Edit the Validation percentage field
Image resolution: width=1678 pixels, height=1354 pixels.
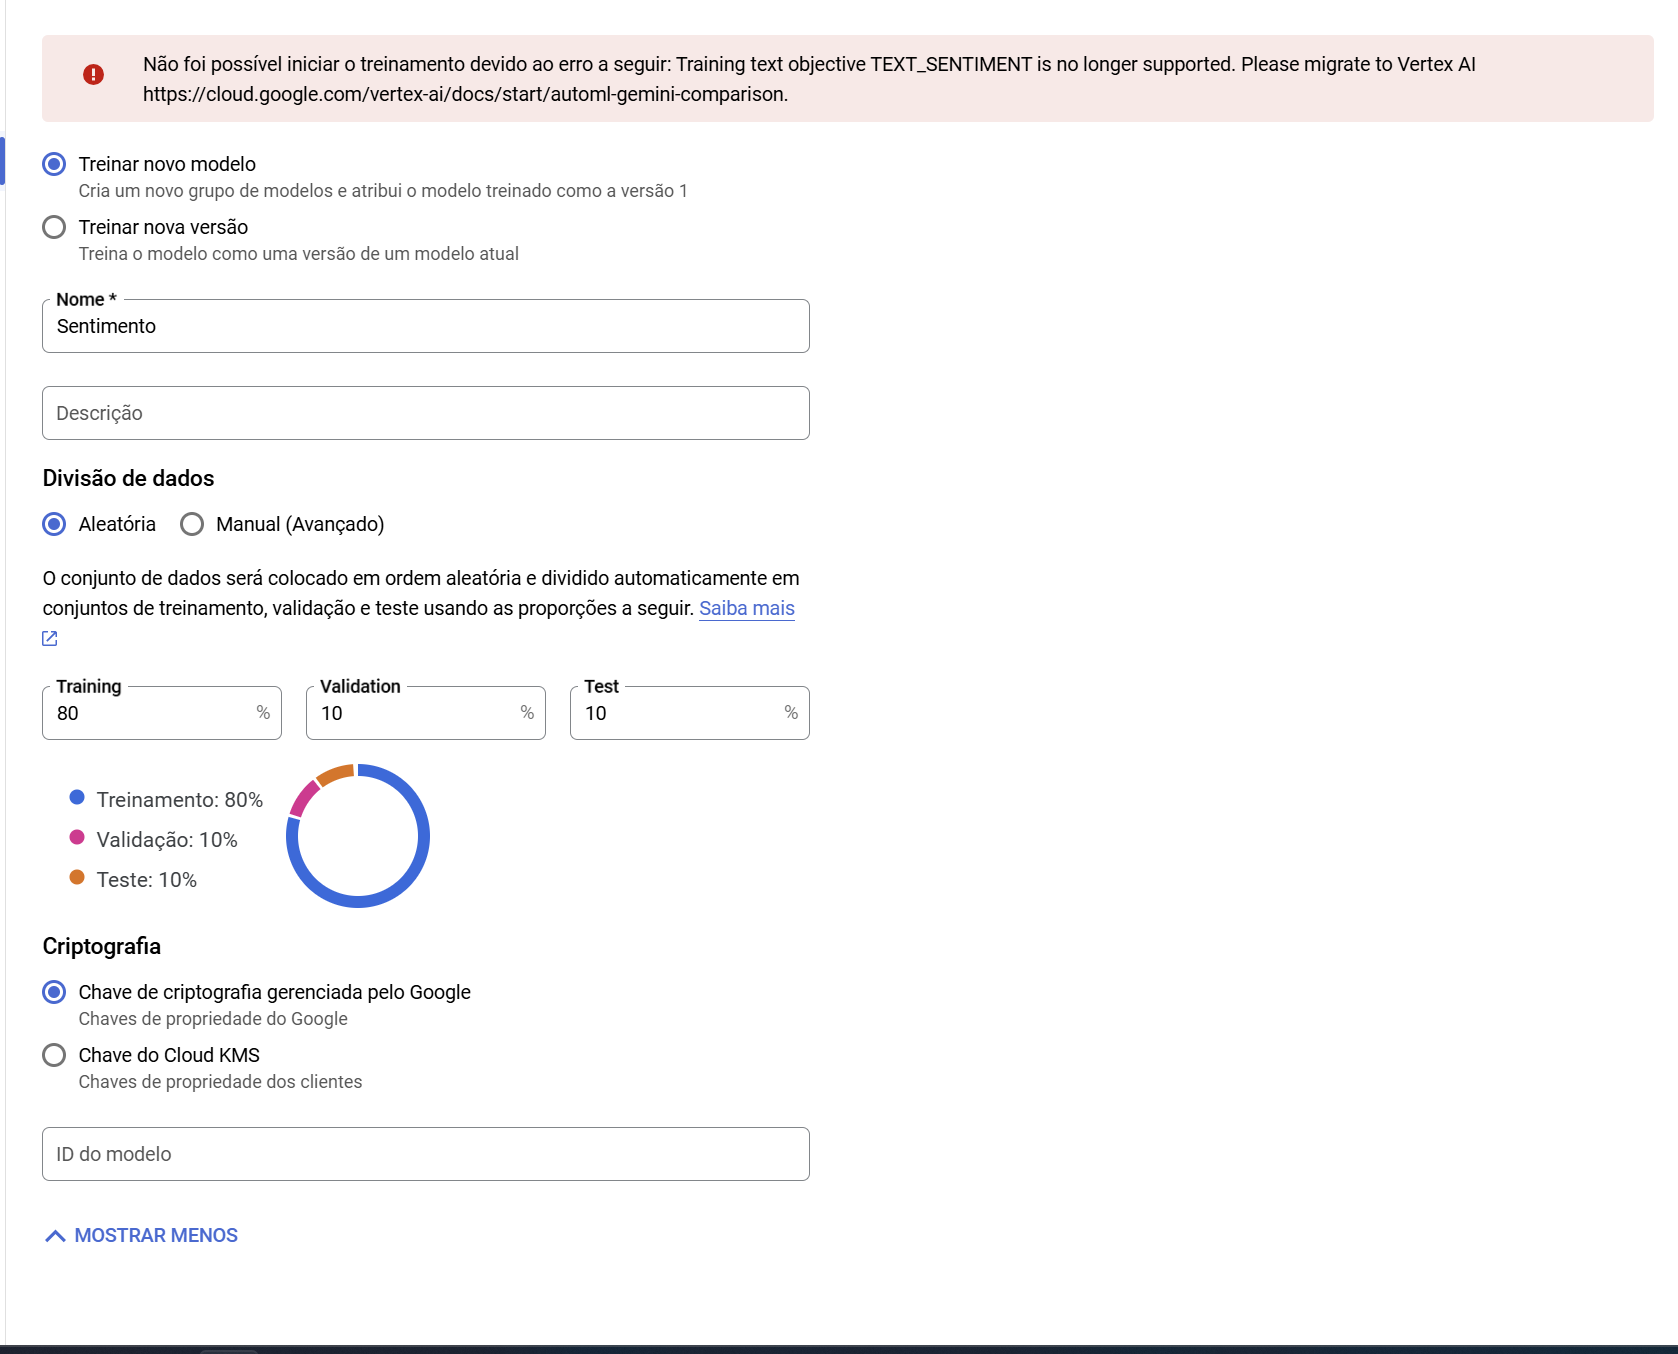426,713
